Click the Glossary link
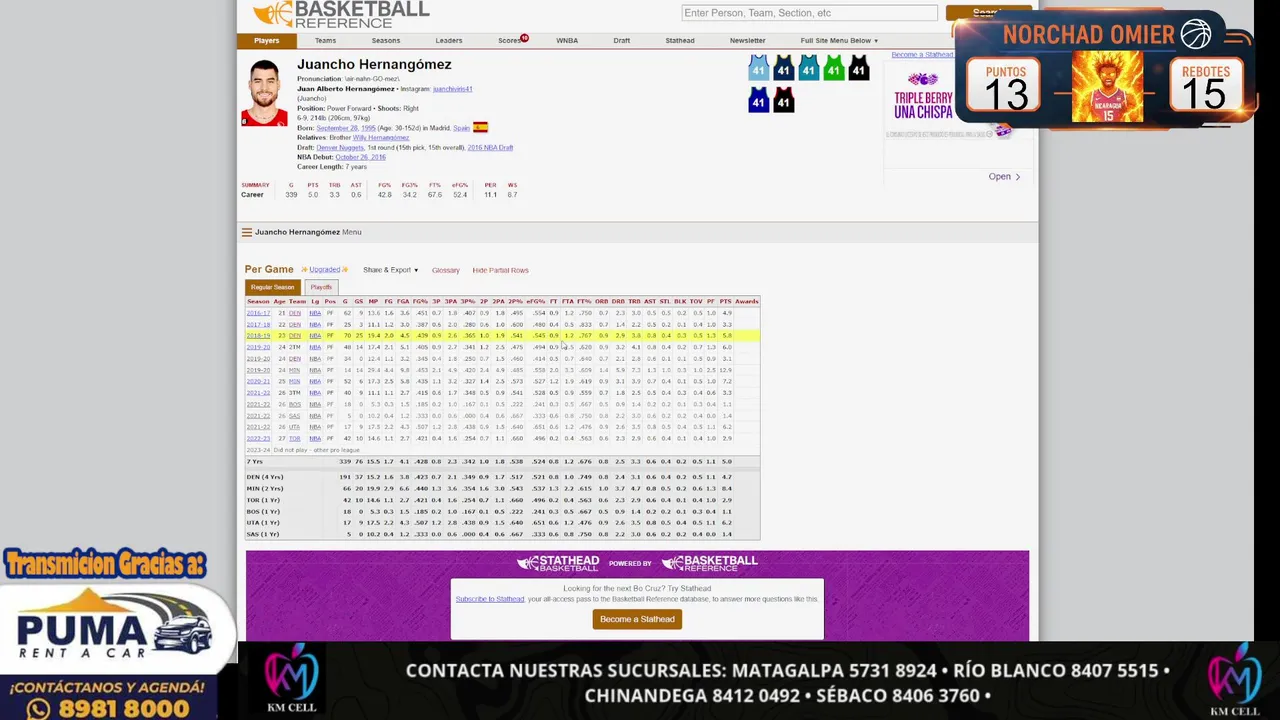Screen dimensions: 1280x720 (446, 270)
